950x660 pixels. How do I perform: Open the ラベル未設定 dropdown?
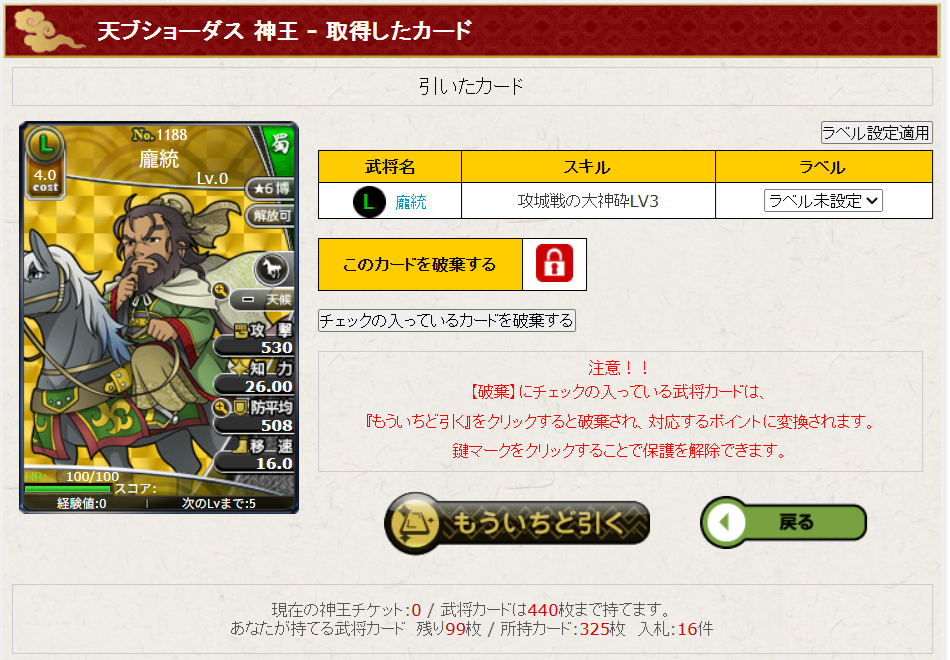(823, 201)
